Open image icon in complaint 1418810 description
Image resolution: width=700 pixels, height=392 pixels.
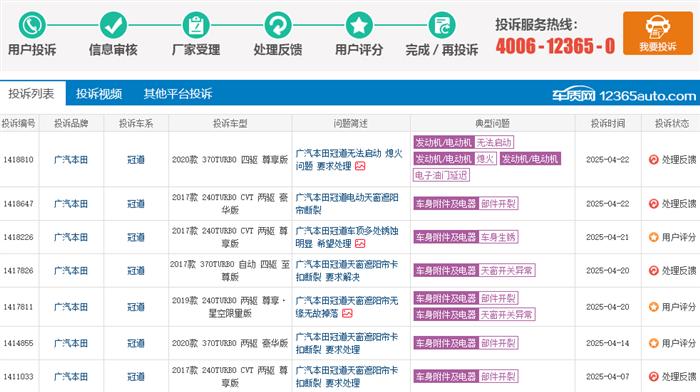[x=360, y=166]
